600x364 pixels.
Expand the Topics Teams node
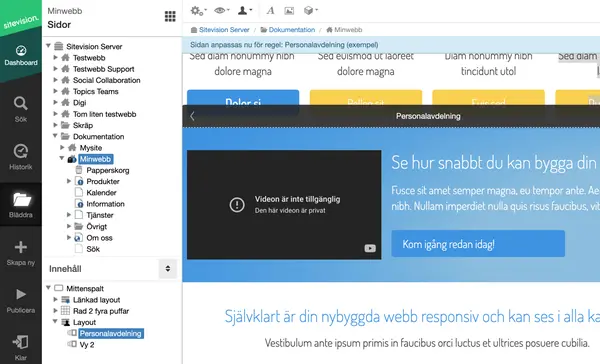tap(55, 91)
